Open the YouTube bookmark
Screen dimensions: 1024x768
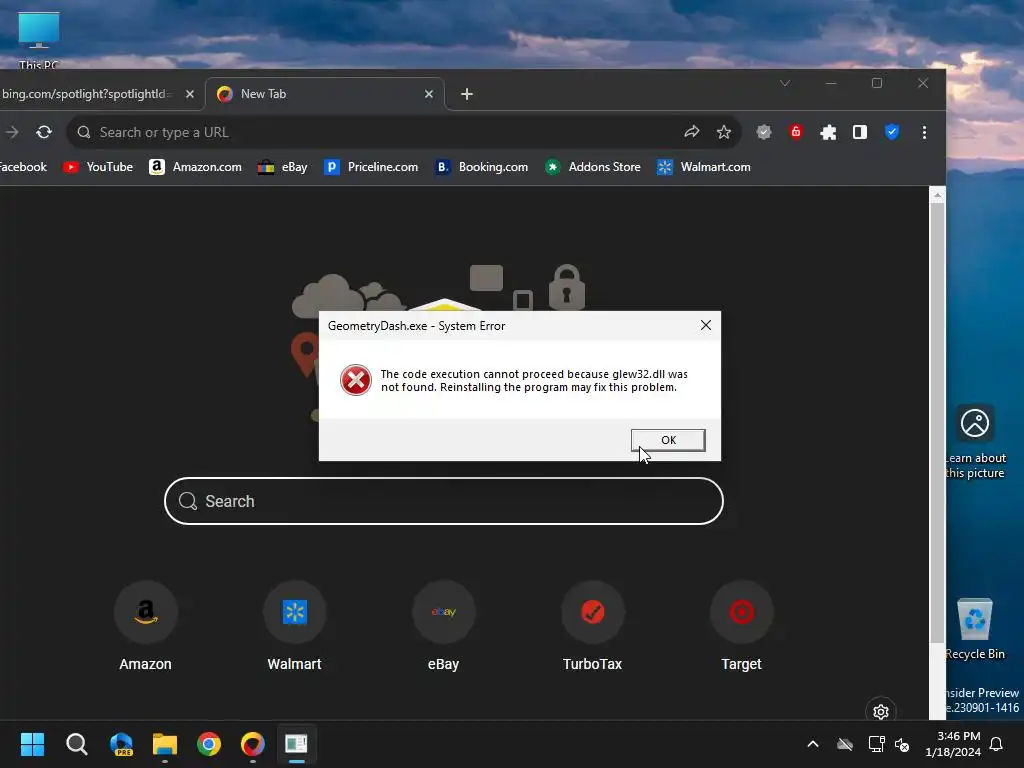(x=98, y=167)
